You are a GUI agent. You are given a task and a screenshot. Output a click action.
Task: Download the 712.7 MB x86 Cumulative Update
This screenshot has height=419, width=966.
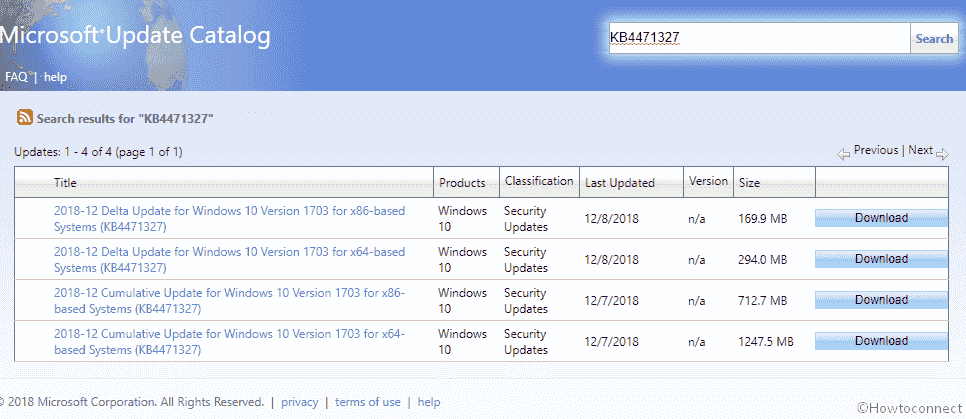coord(882,300)
